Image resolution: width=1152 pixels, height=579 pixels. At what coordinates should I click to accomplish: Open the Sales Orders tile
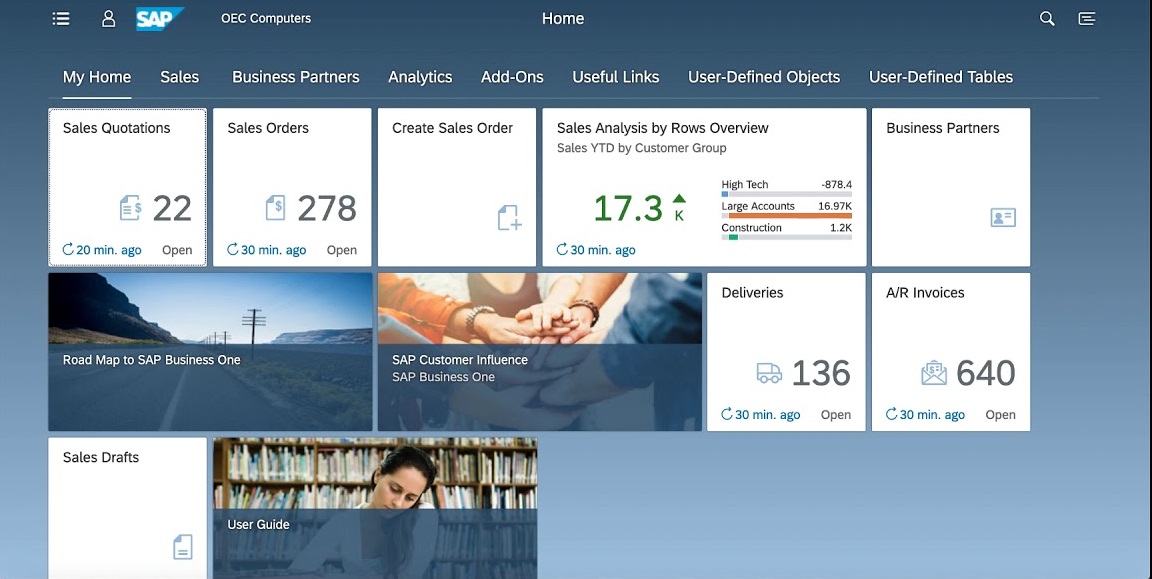[292, 187]
